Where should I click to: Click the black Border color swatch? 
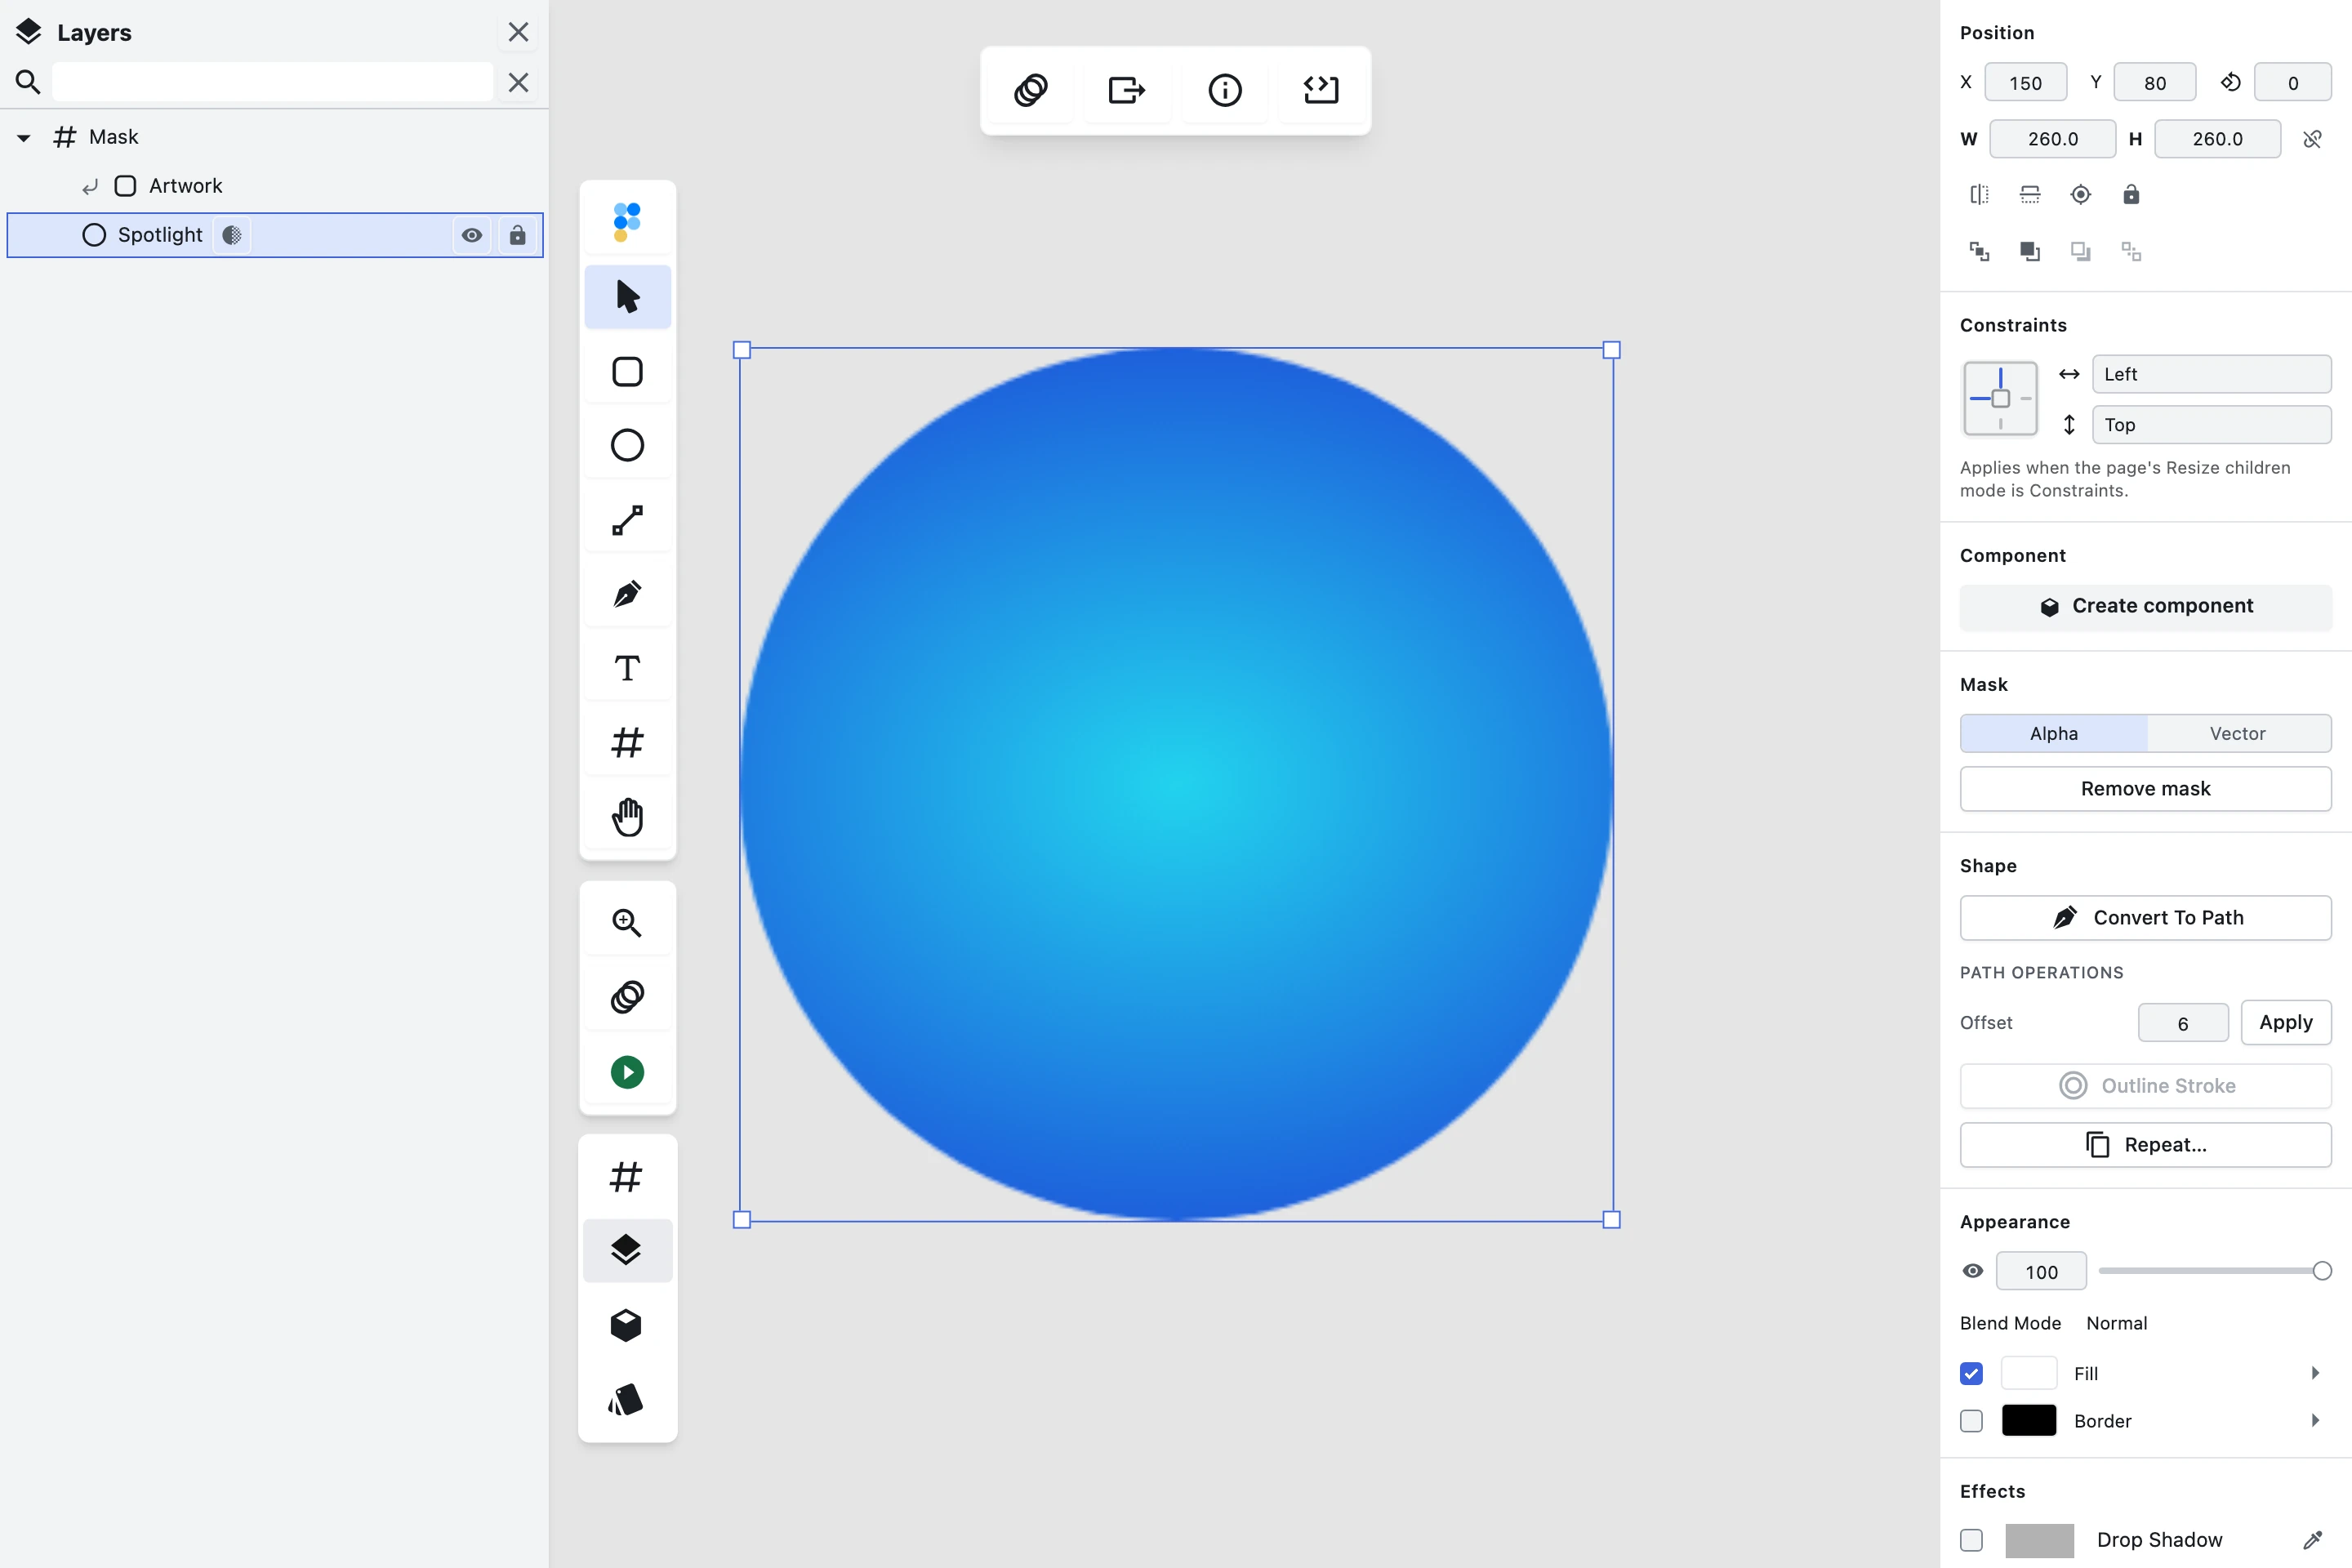2029,1421
